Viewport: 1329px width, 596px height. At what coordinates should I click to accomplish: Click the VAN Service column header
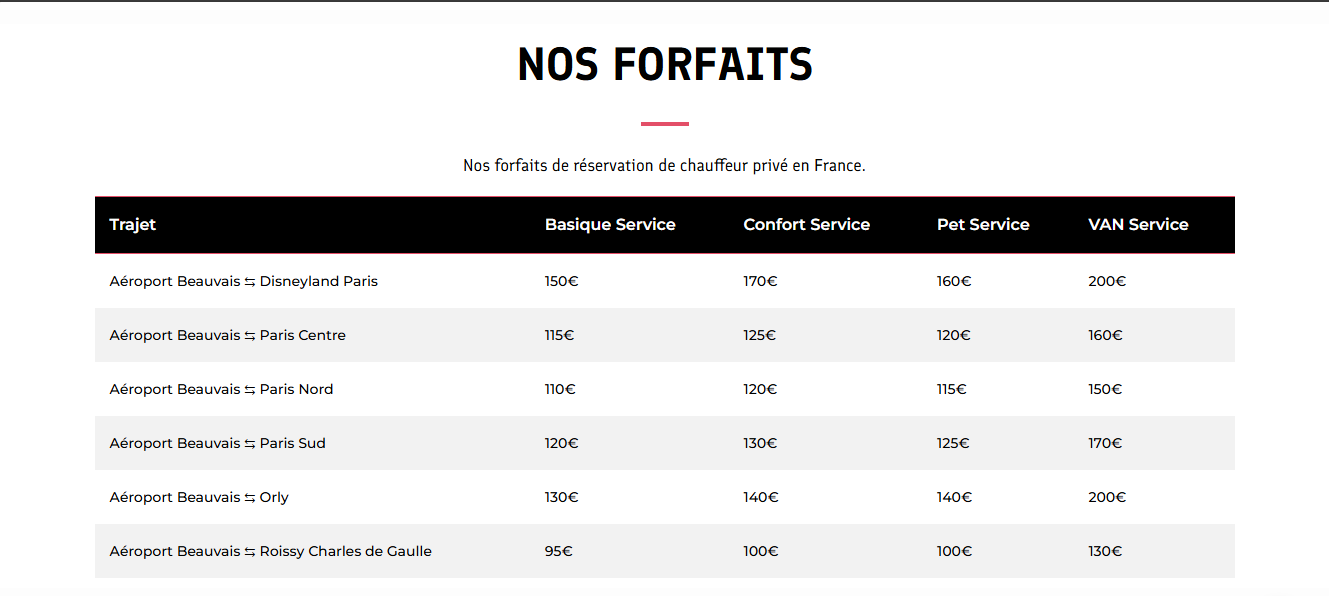[x=1138, y=225]
